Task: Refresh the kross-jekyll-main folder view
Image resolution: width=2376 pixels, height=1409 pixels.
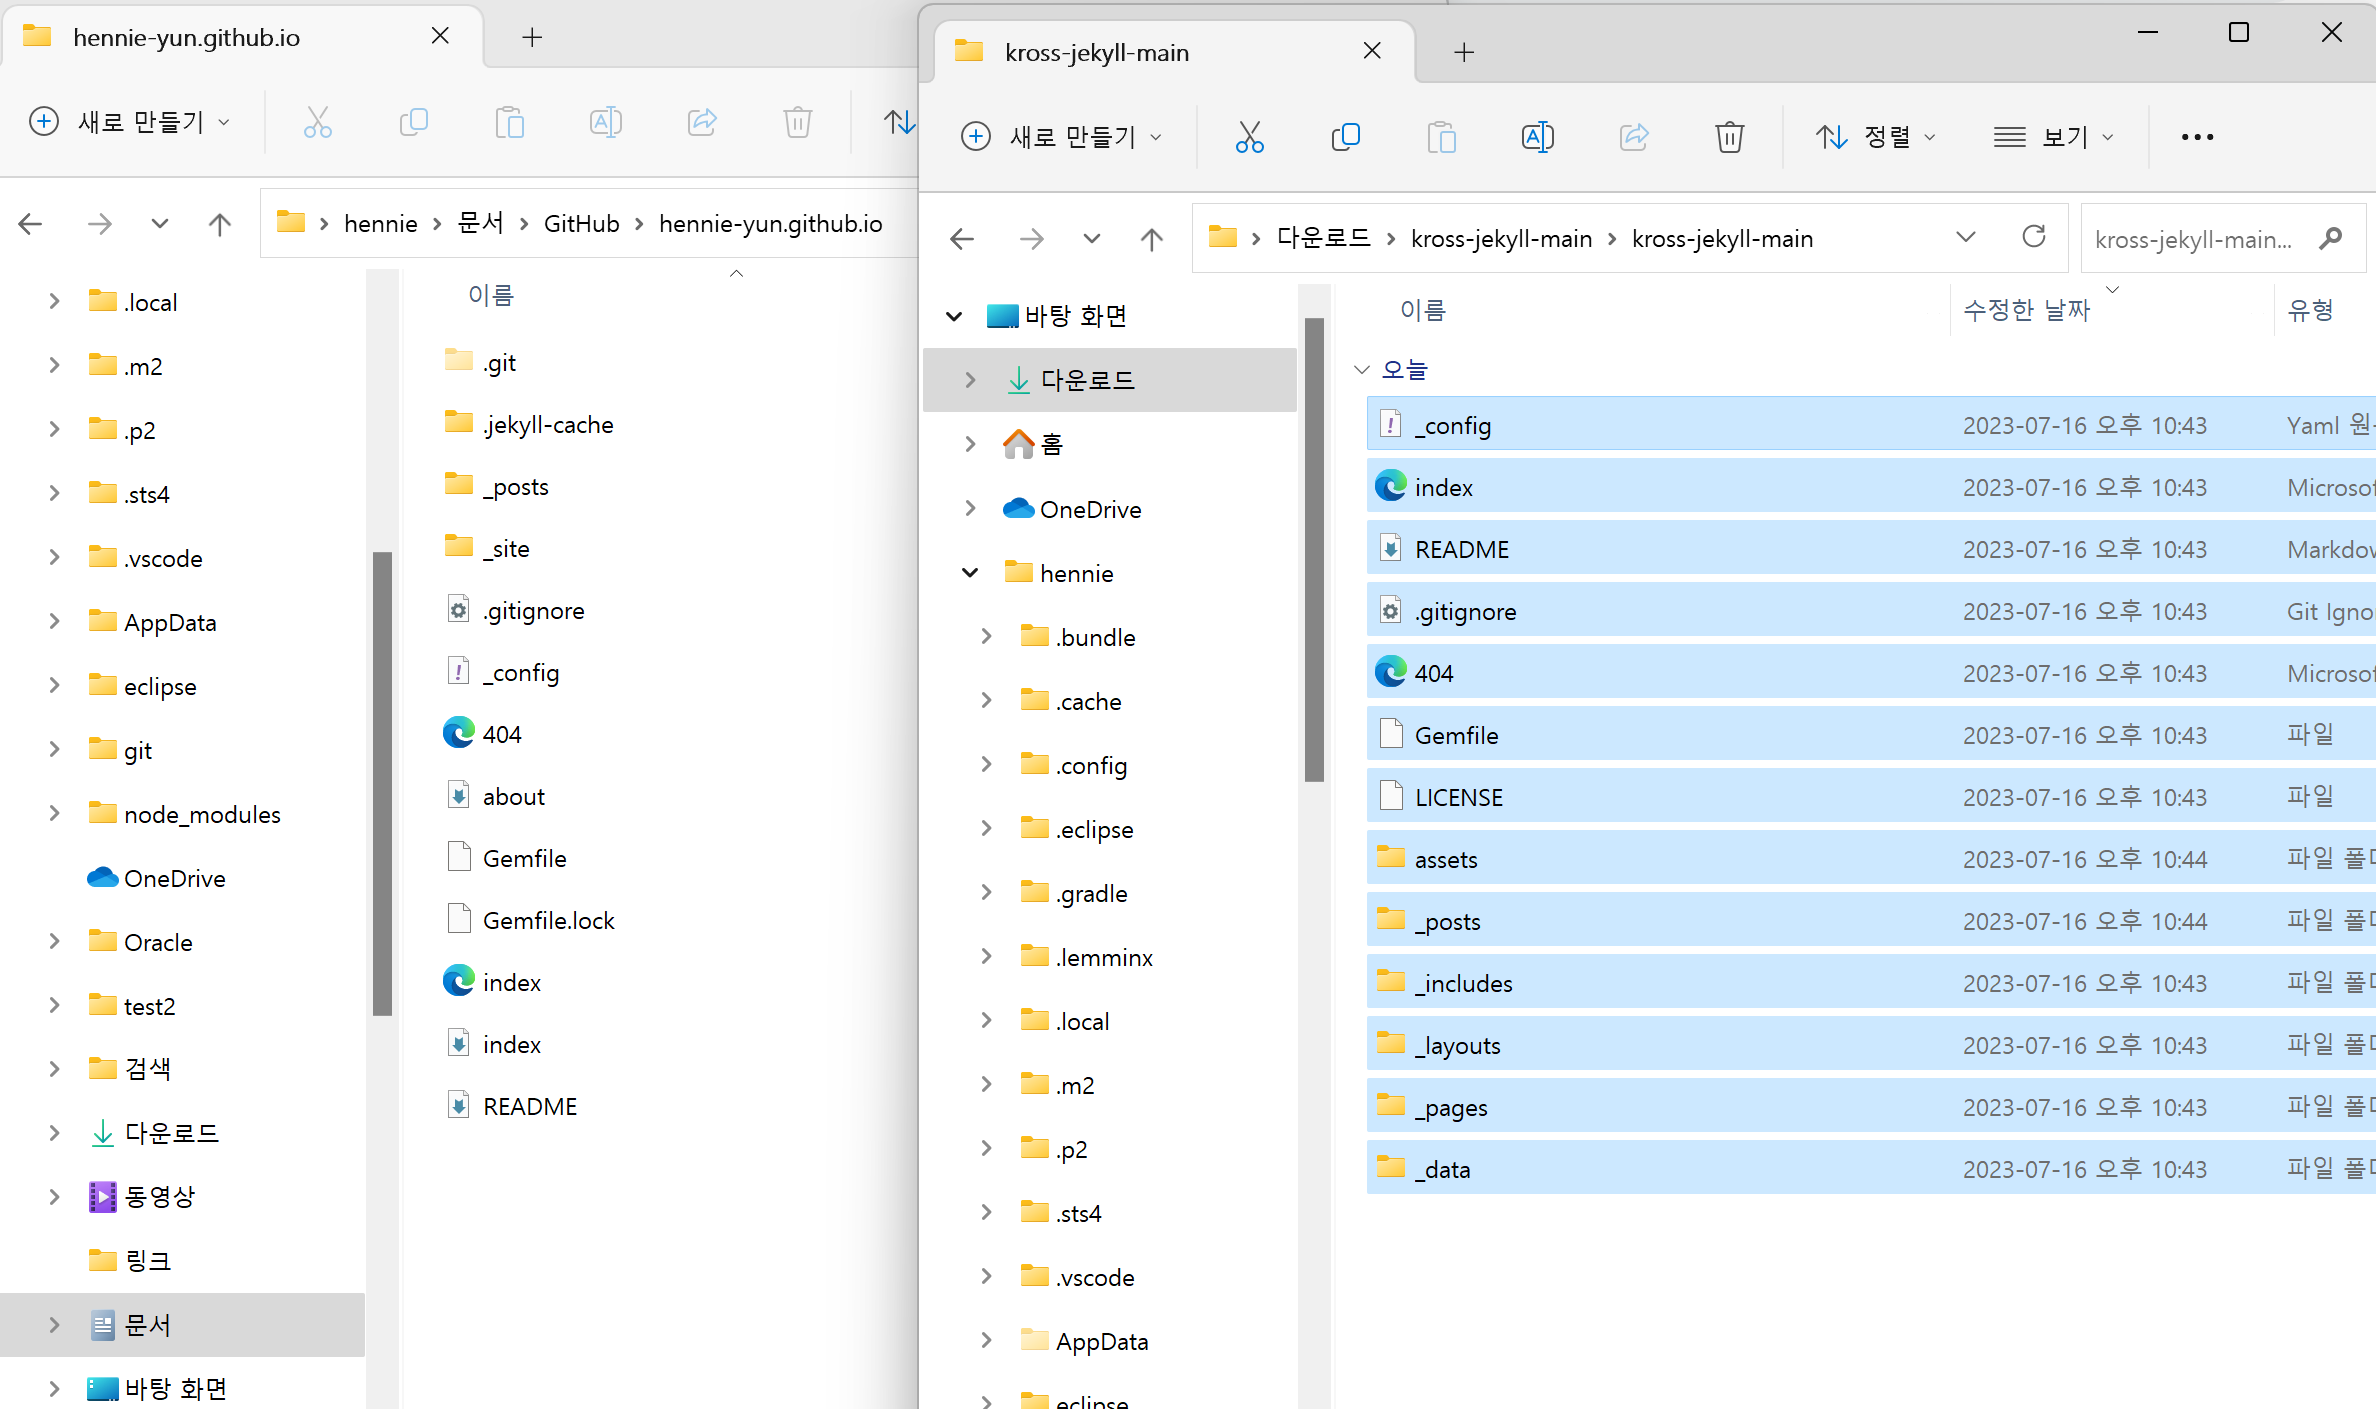Action: click(x=2033, y=237)
